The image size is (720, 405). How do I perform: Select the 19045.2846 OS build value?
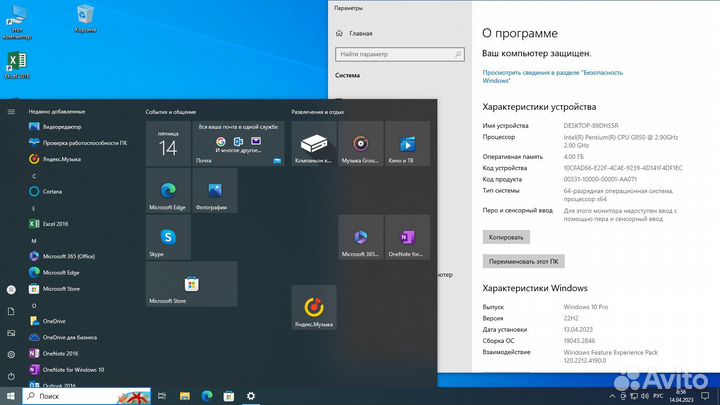579,341
